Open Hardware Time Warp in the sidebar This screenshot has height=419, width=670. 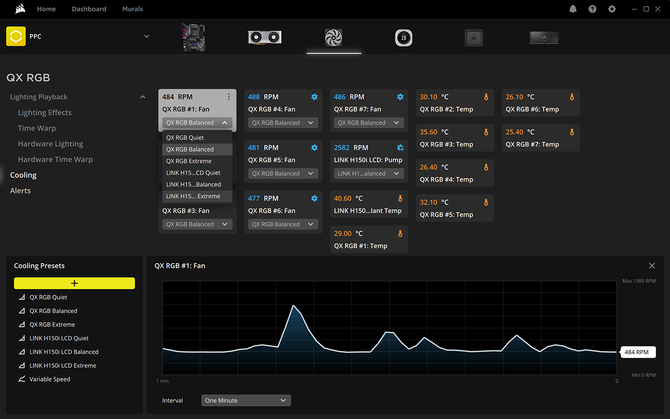55,159
